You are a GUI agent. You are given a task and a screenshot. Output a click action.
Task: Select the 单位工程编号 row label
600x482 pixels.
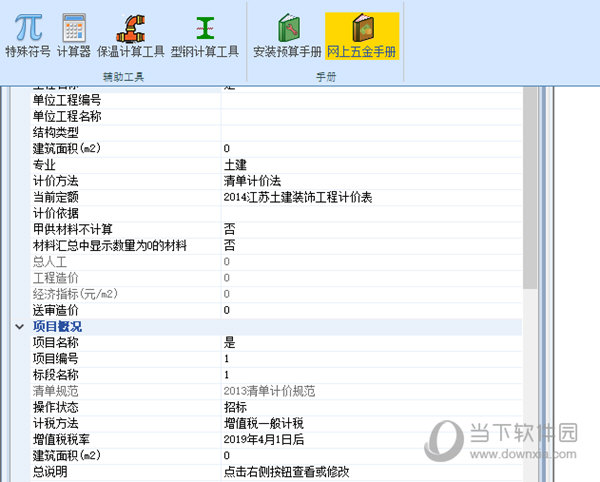[x=67, y=101]
